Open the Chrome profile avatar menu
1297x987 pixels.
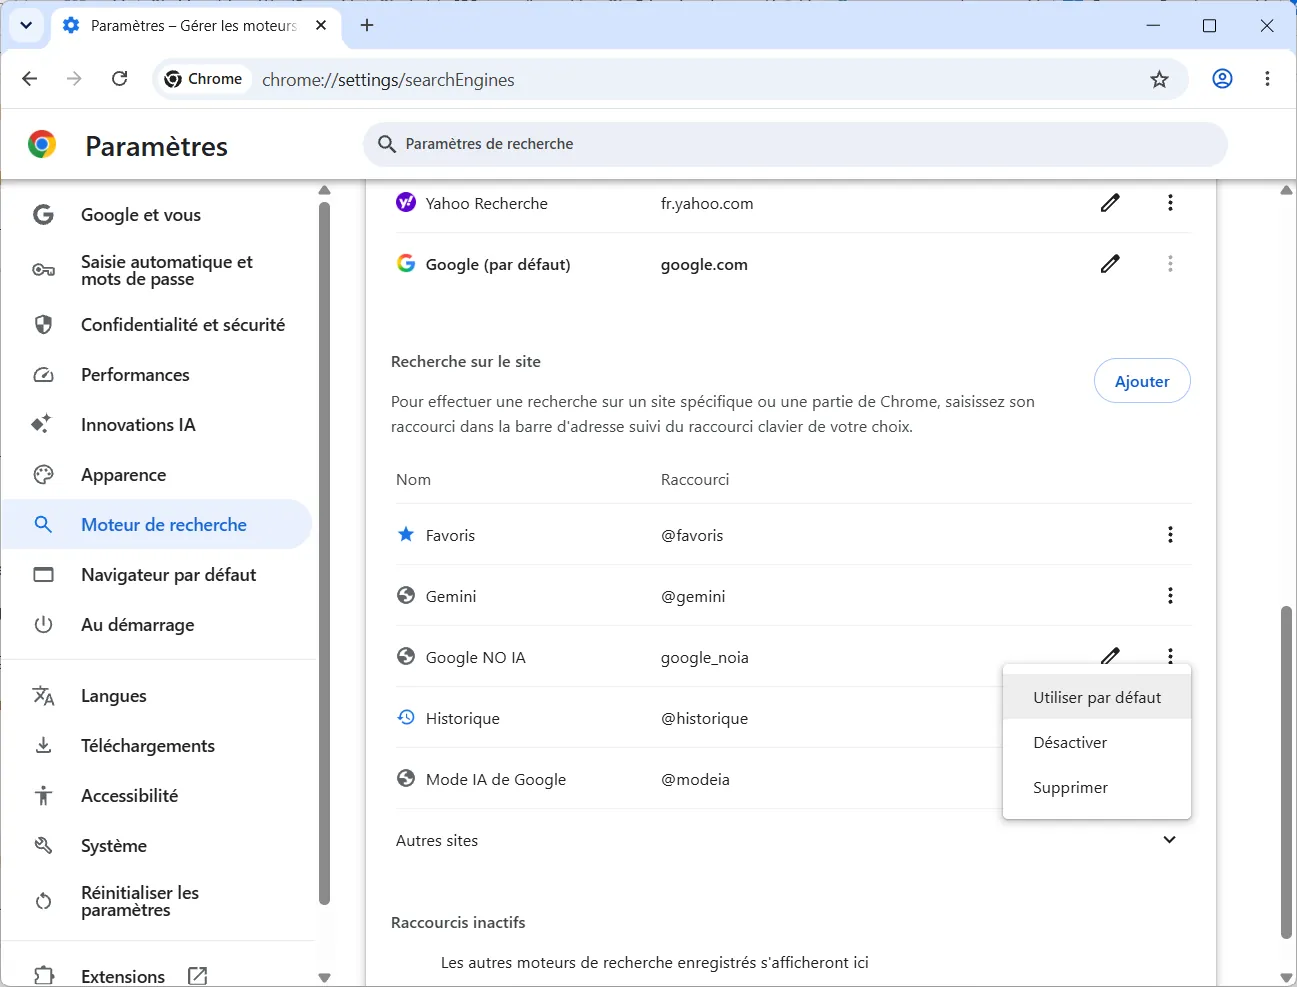pyautogui.click(x=1222, y=79)
